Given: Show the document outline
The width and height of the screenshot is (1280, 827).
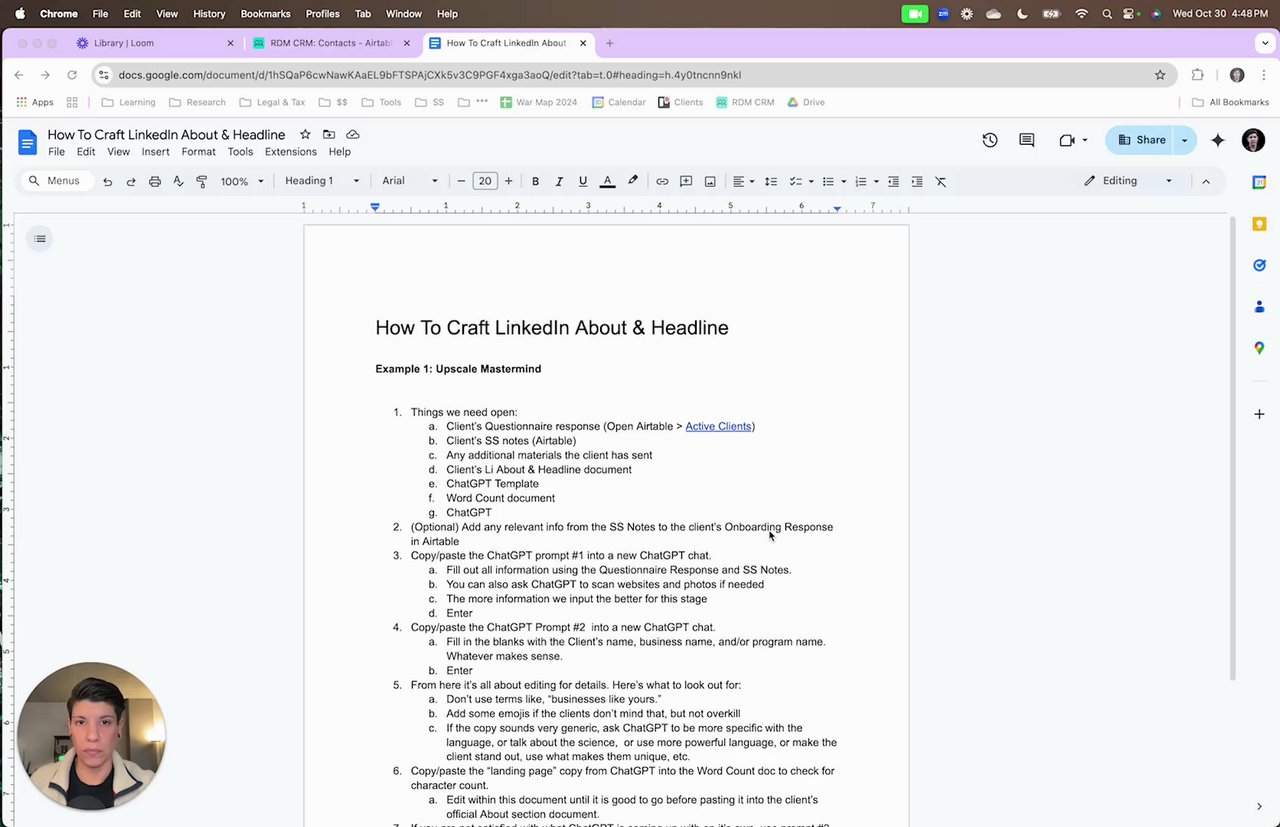Looking at the screenshot, I should tap(40, 238).
